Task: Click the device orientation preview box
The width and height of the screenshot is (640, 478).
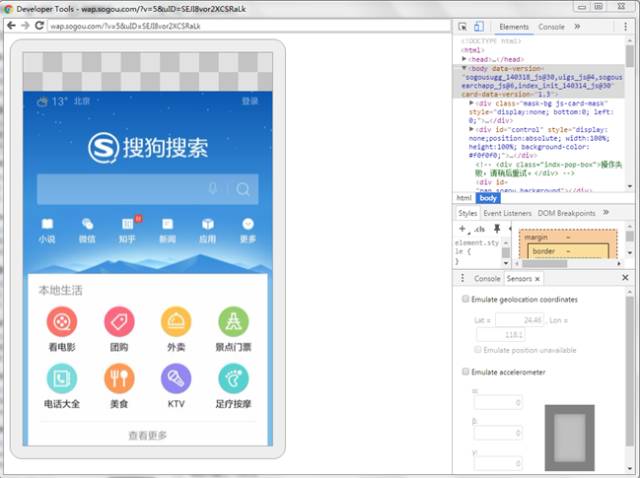Action: (x=569, y=438)
